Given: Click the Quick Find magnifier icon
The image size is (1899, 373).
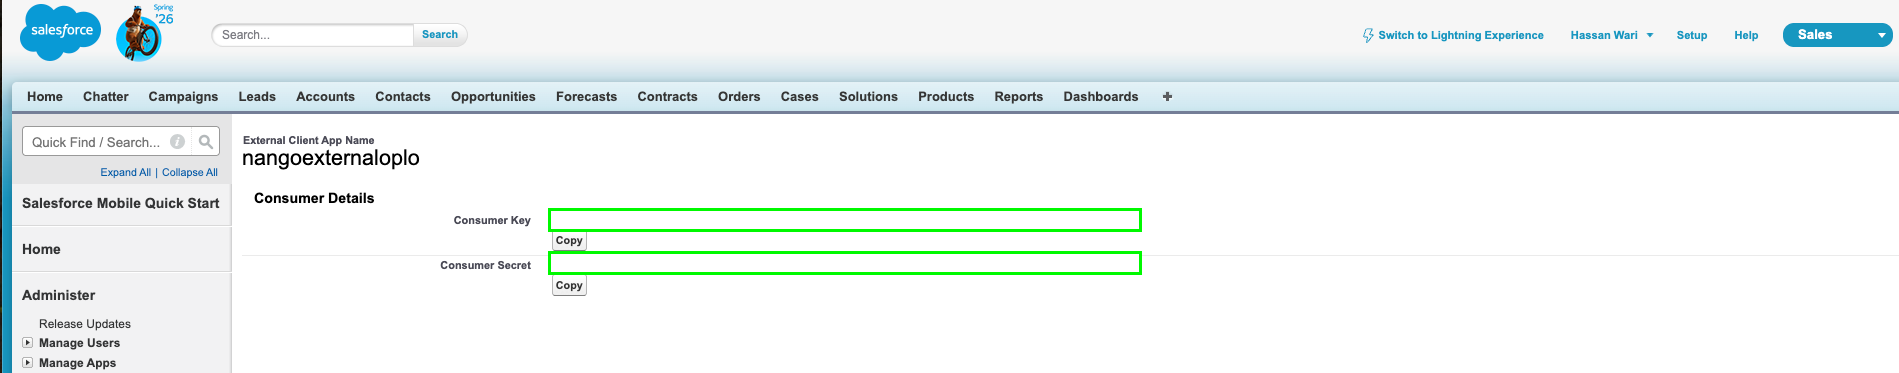Looking at the screenshot, I should click(x=206, y=142).
